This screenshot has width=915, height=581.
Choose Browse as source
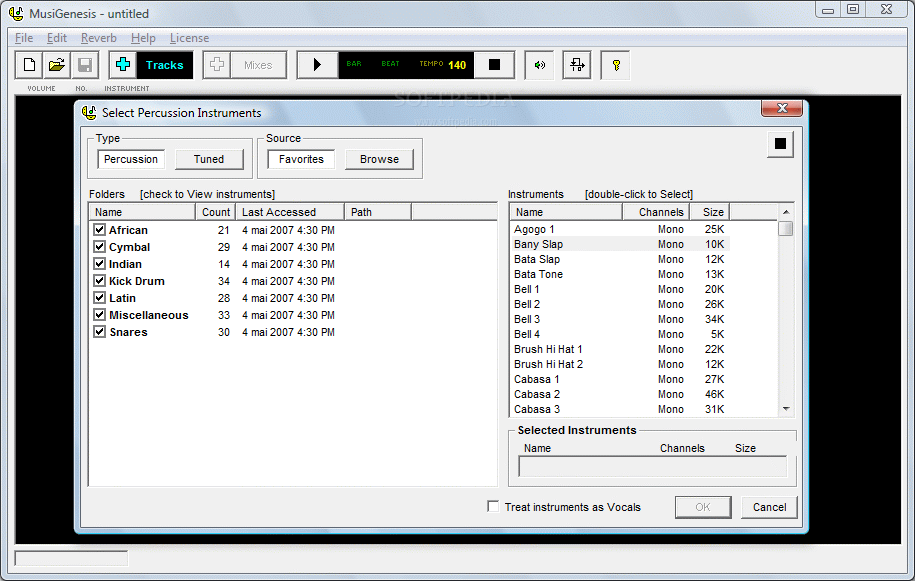[x=379, y=159]
